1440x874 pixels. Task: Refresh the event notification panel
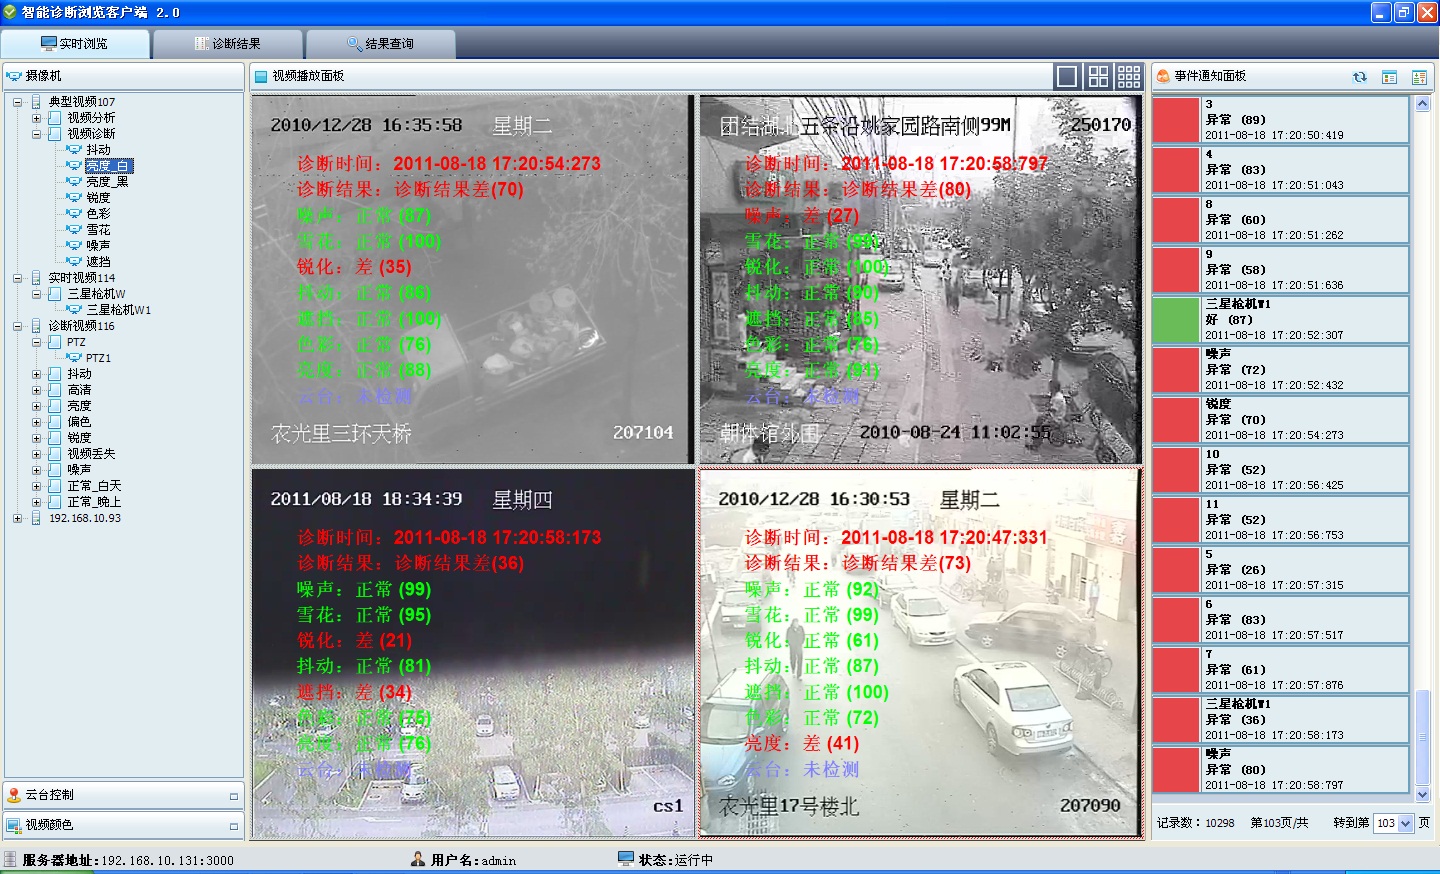point(1359,77)
